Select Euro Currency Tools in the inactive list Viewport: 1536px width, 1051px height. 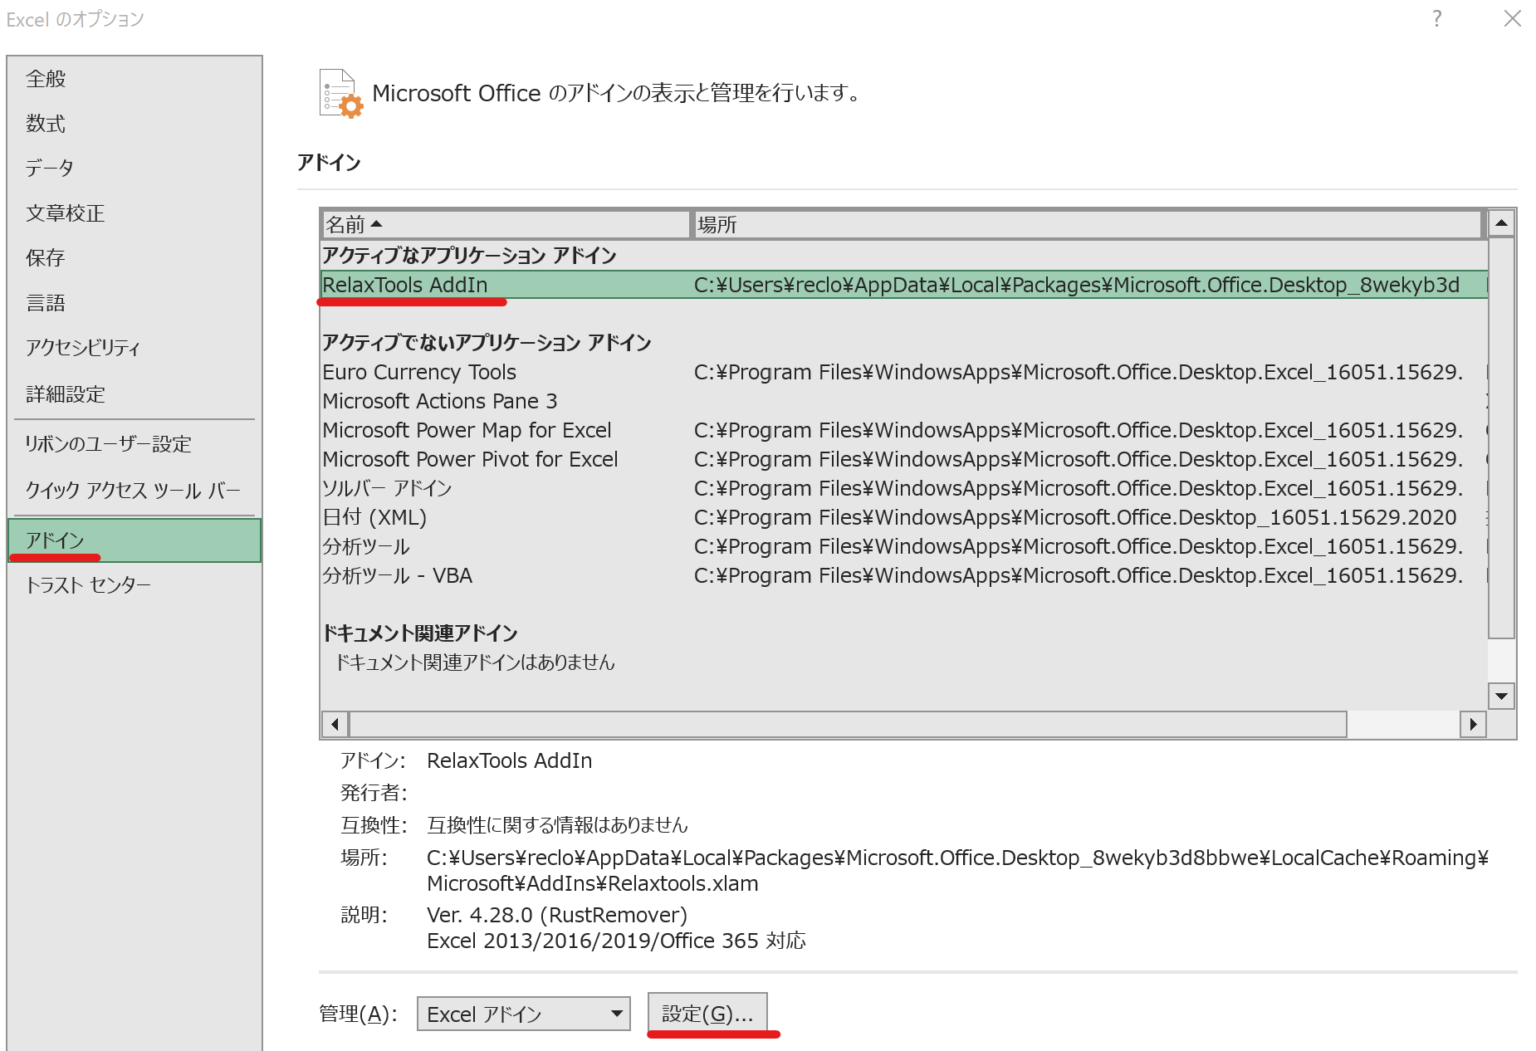pyautogui.click(x=418, y=371)
